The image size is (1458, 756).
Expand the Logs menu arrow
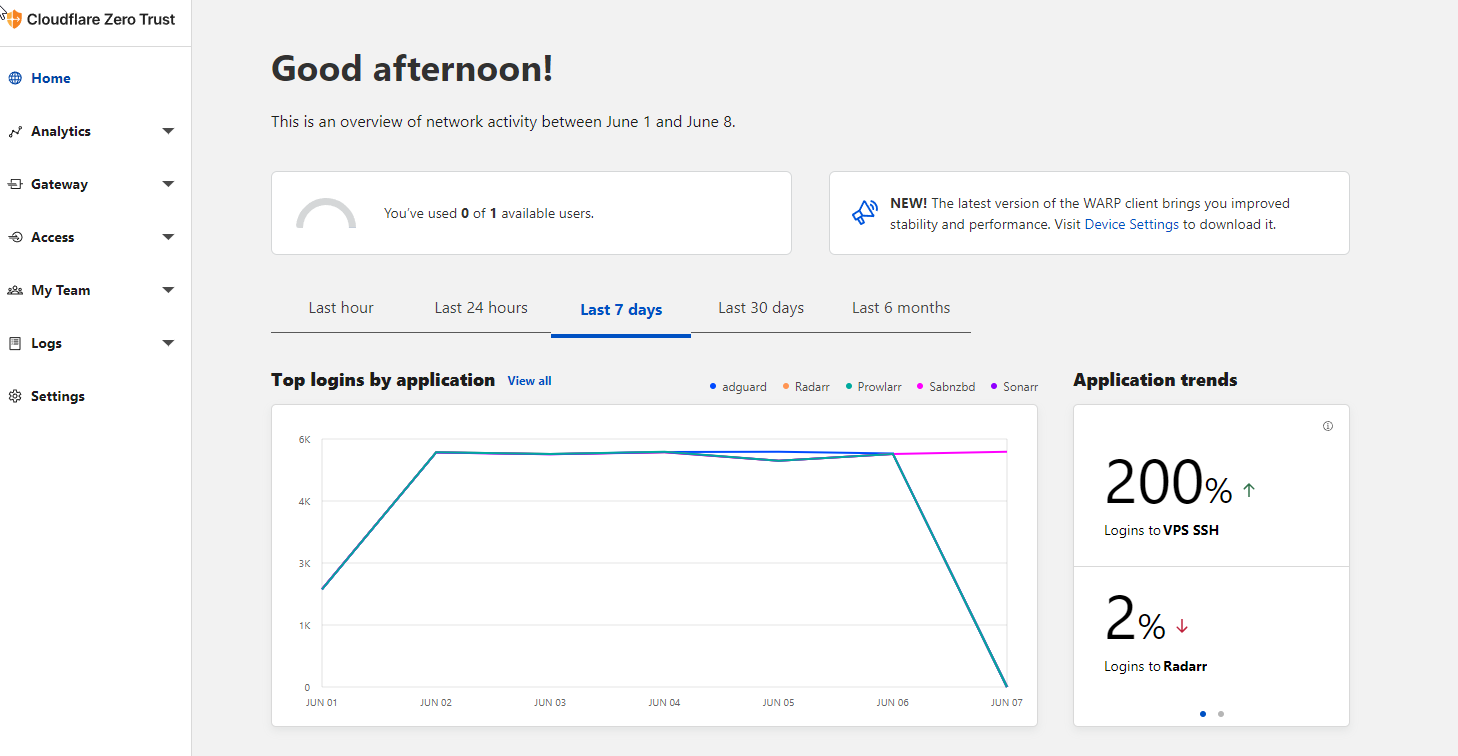pyautogui.click(x=168, y=343)
